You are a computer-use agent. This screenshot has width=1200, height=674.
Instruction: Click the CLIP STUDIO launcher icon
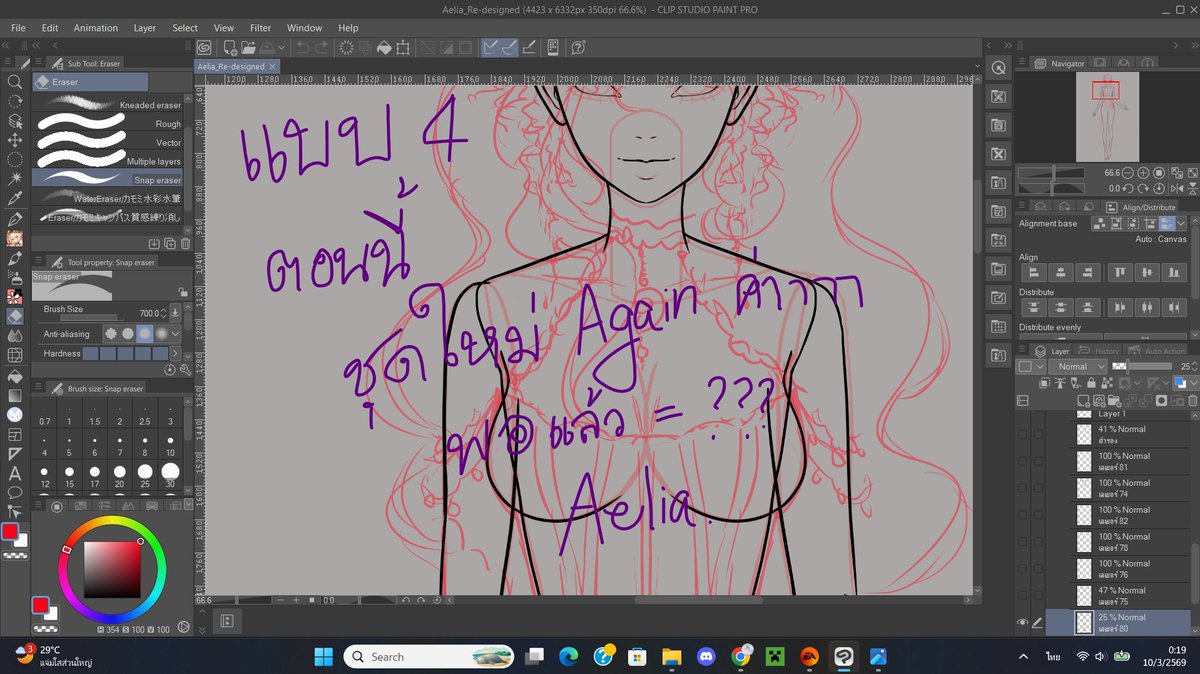pyautogui.click(x=204, y=47)
